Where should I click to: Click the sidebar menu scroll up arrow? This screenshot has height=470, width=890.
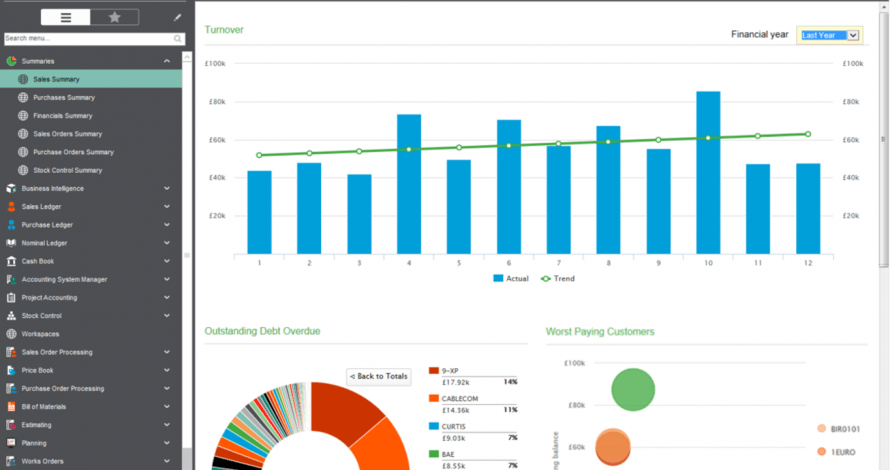[x=187, y=57]
